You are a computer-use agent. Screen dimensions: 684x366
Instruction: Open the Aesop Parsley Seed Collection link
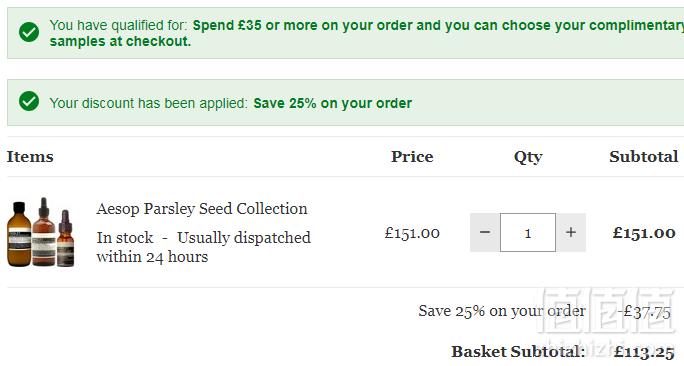[202, 209]
